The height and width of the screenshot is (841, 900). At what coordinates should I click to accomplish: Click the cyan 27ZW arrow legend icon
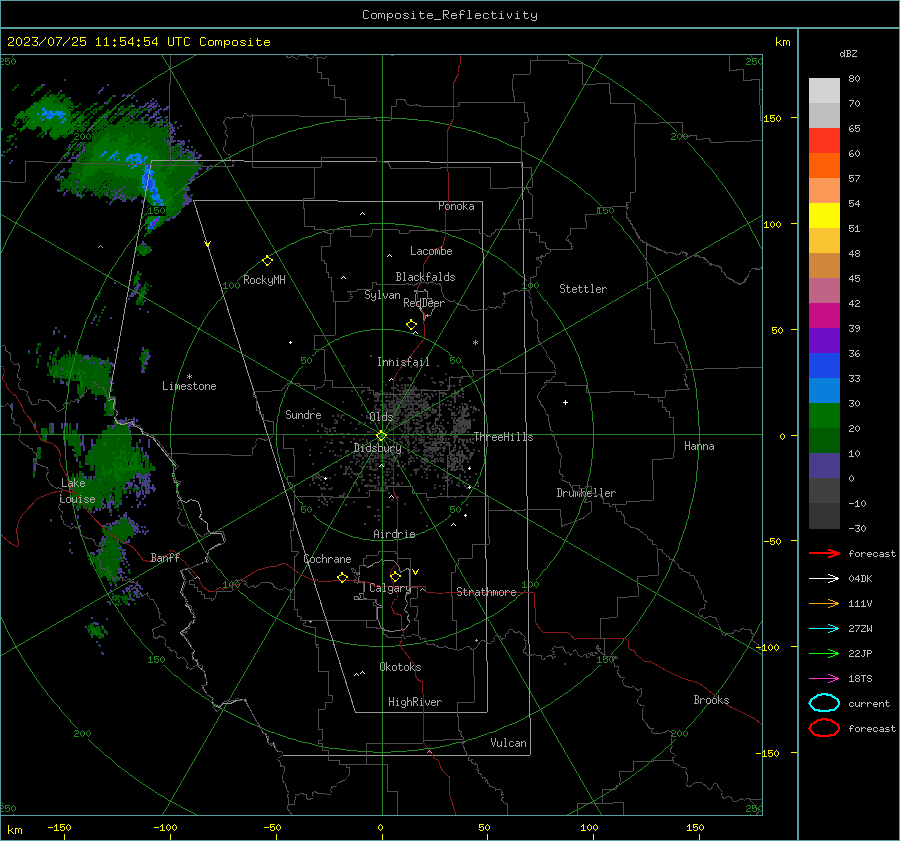(824, 629)
